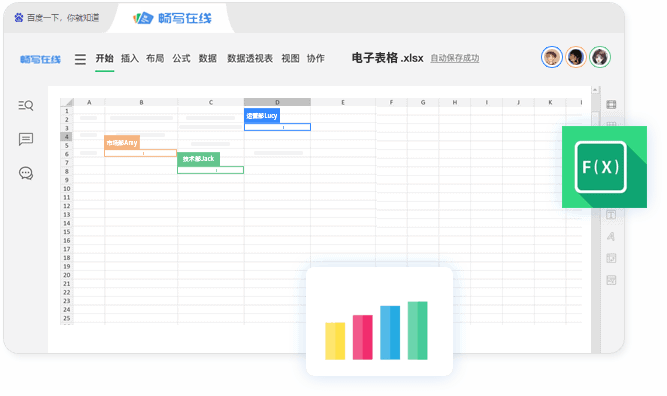This screenshot has height=396, width=667.
Task: Click the text box icon in right sidebar
Action: pos(611,214)
